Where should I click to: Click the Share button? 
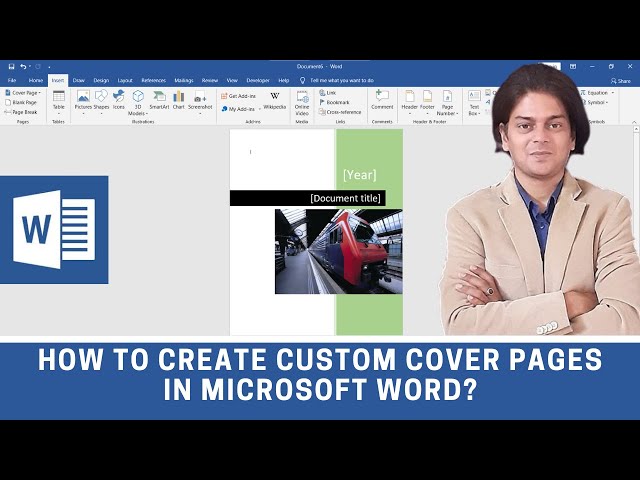[620, 81]
